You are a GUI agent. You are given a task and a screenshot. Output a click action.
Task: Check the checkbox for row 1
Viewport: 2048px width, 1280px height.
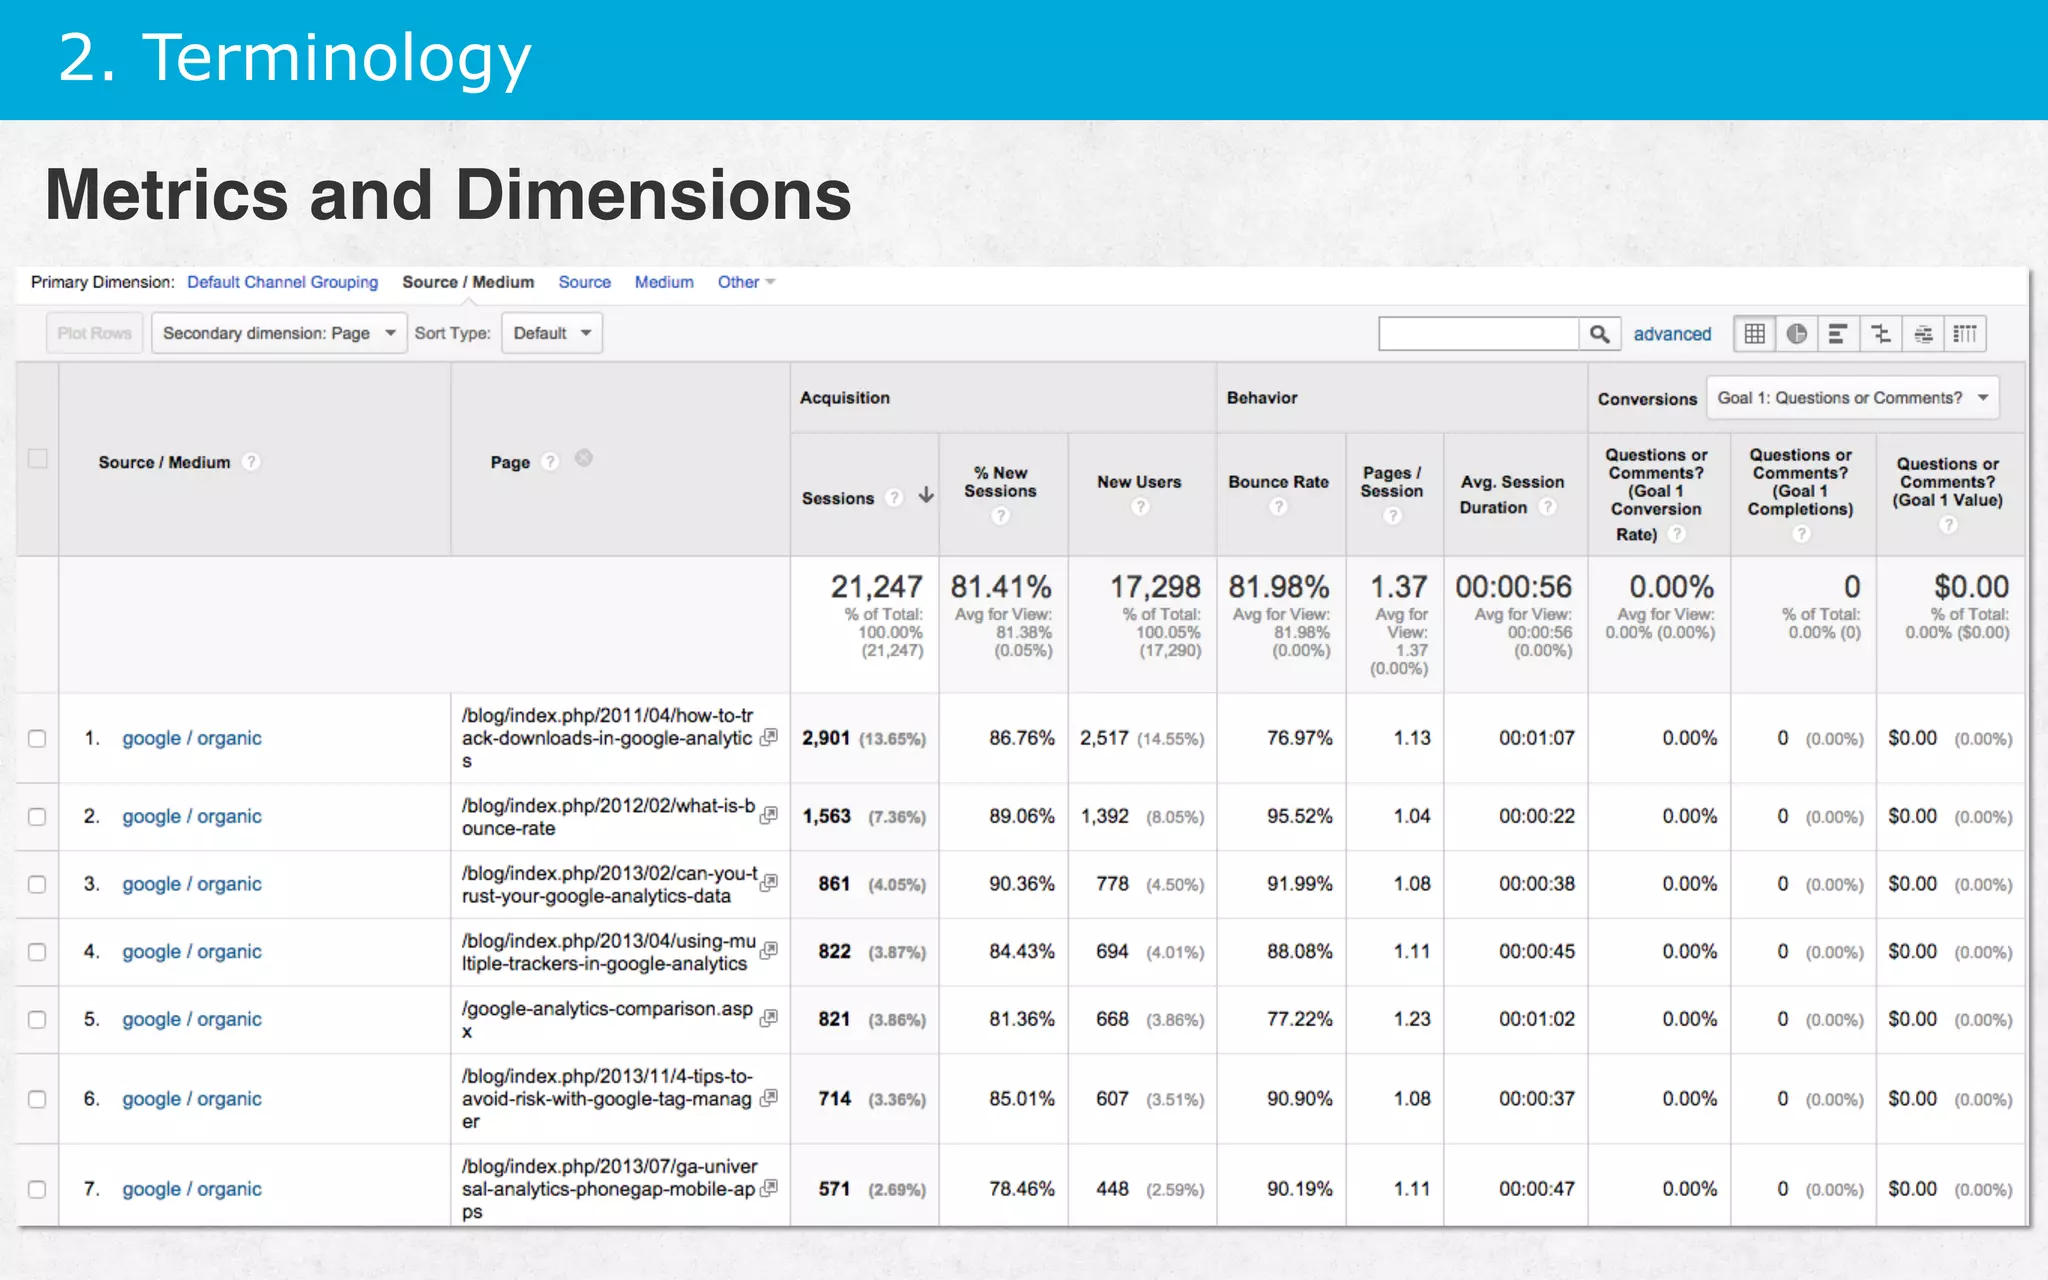(x=37, y=738)
